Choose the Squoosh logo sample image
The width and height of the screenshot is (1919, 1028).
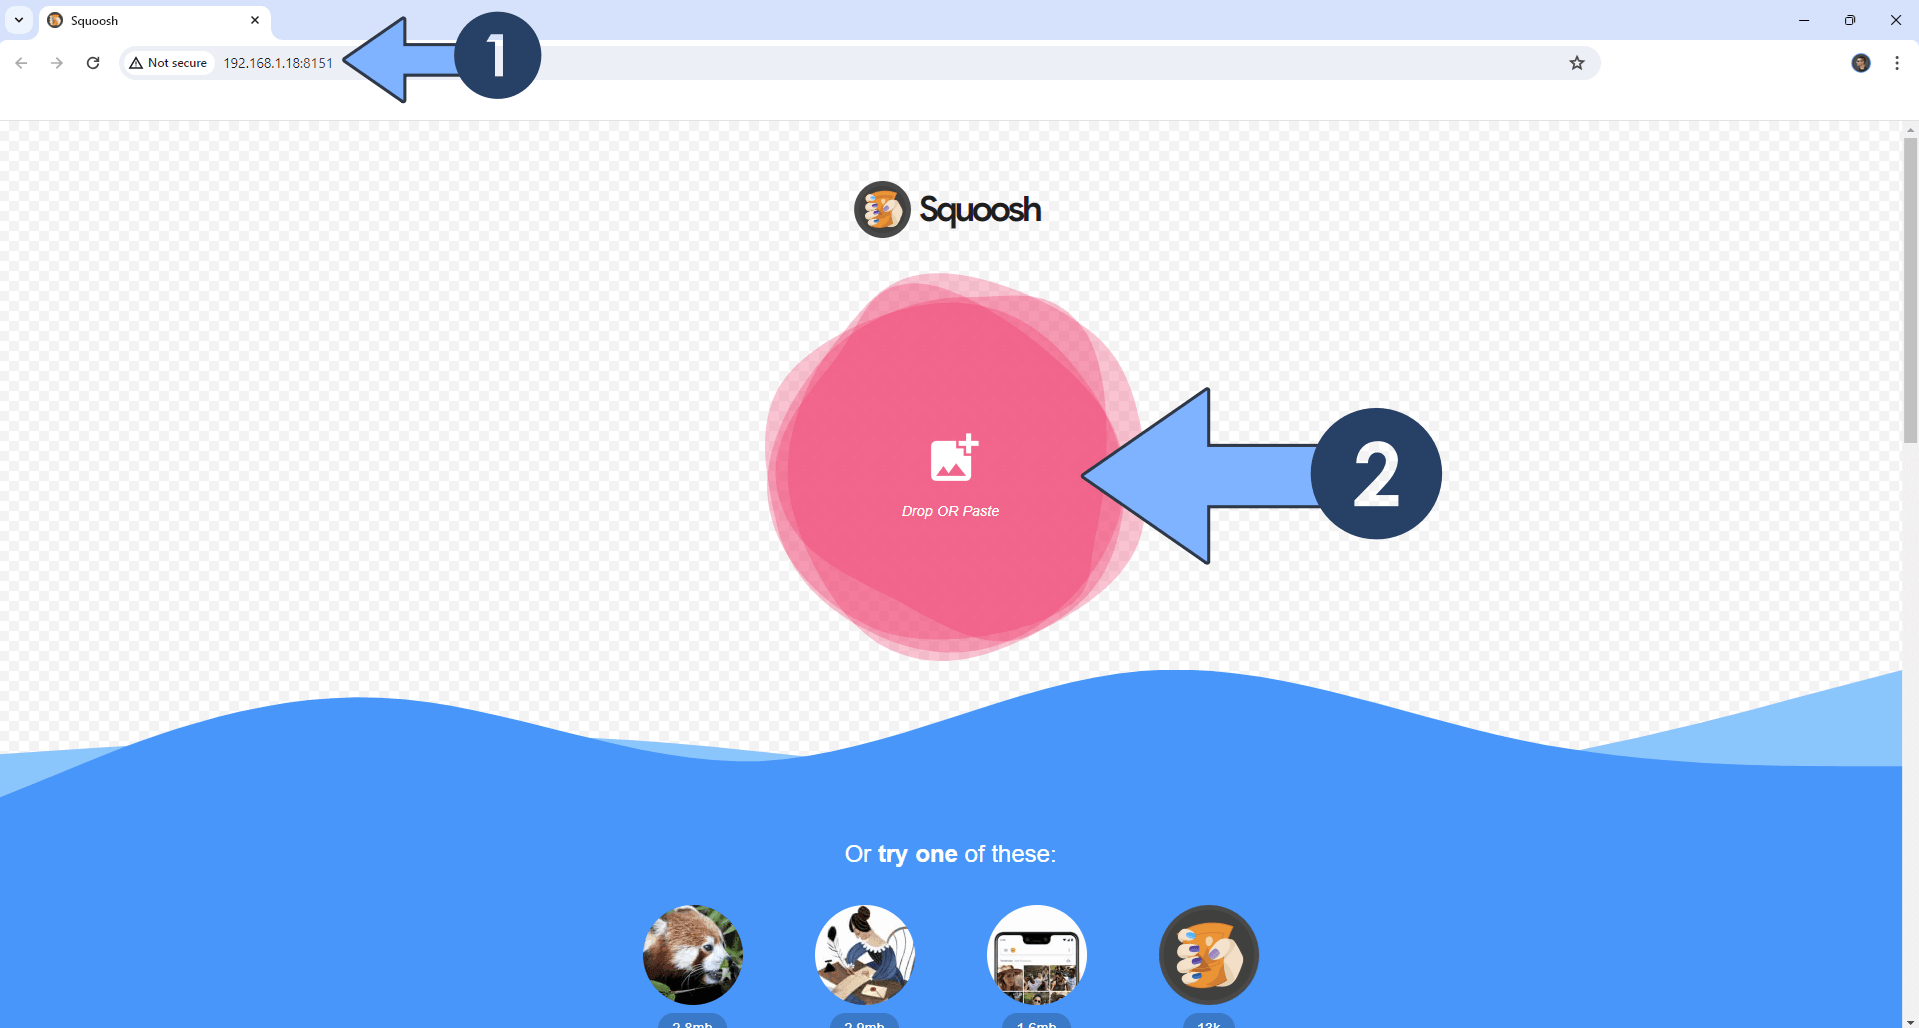(x=1209, y=955)
